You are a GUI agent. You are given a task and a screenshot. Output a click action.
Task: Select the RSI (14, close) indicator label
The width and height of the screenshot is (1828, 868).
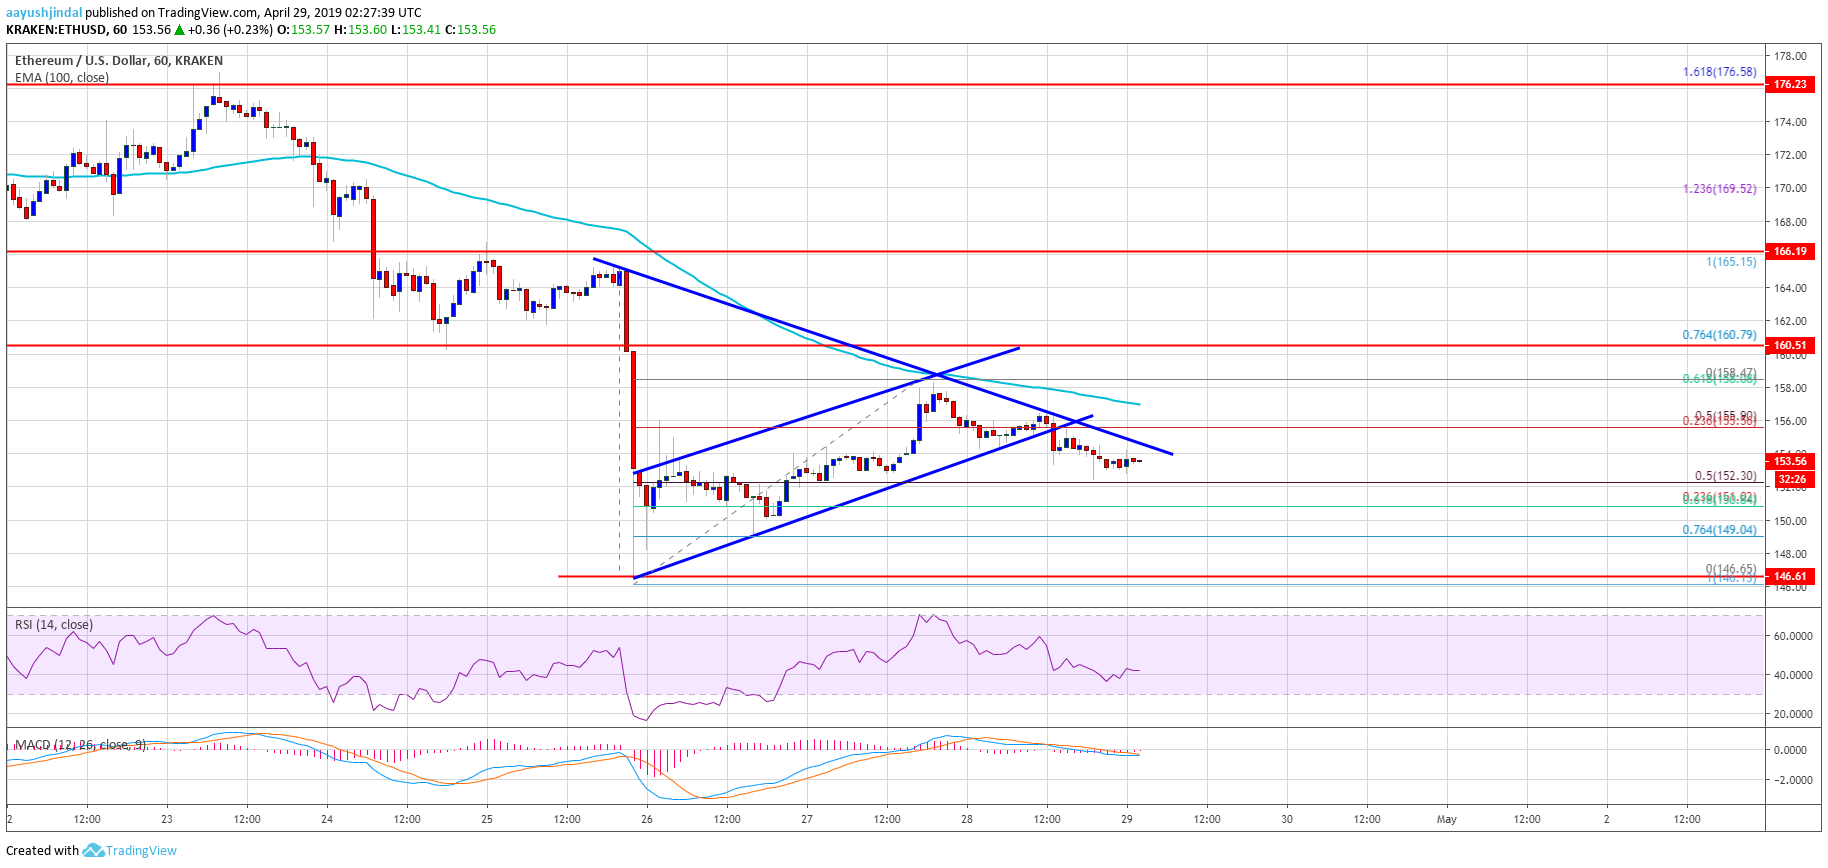coord(54,625)
